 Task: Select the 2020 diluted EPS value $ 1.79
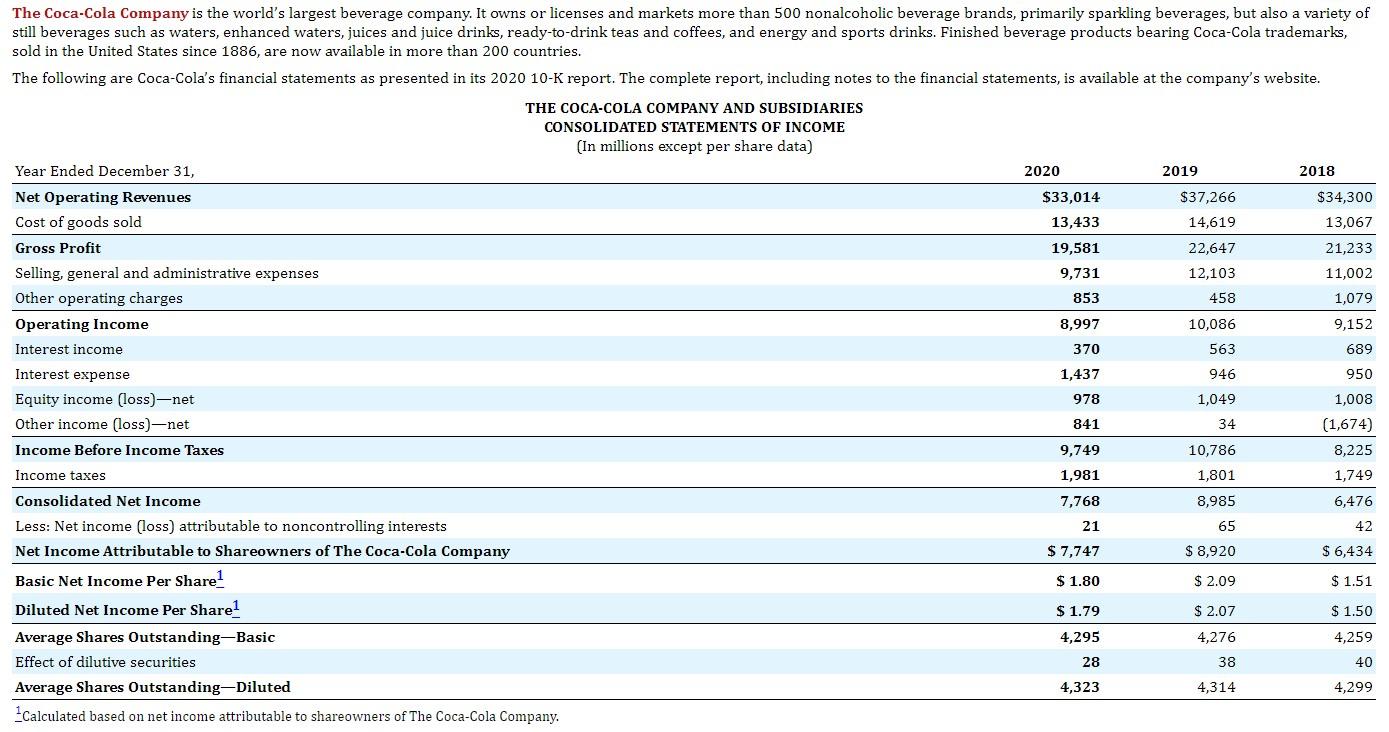(1078, 610)
